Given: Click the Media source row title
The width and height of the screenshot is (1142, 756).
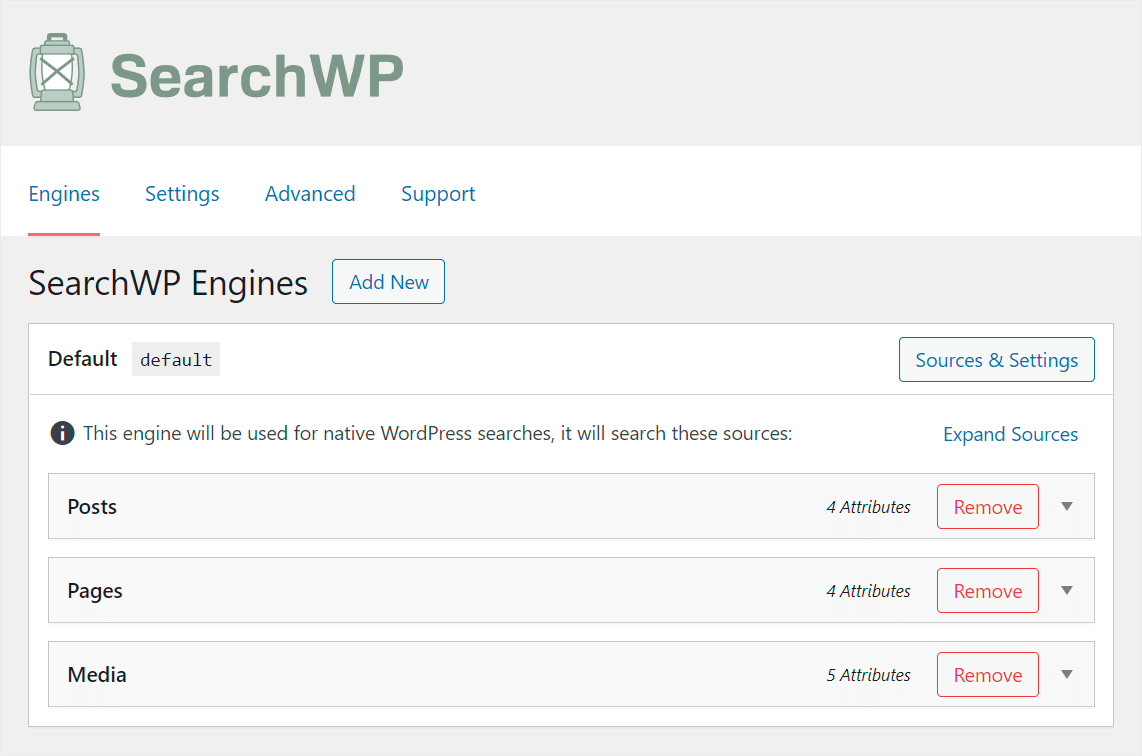Looking at the screenshot, I should [97, 674].
